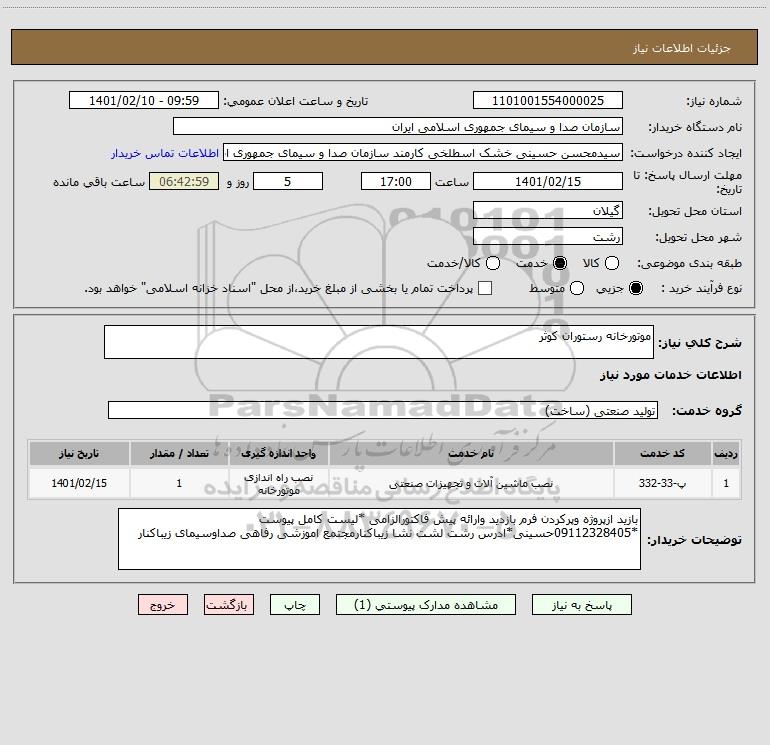Click the general description box موتورخانه رستوران کوثر
Image resolution: width=770 pixels, height=745 pixels.
click(x=379, y=342)
